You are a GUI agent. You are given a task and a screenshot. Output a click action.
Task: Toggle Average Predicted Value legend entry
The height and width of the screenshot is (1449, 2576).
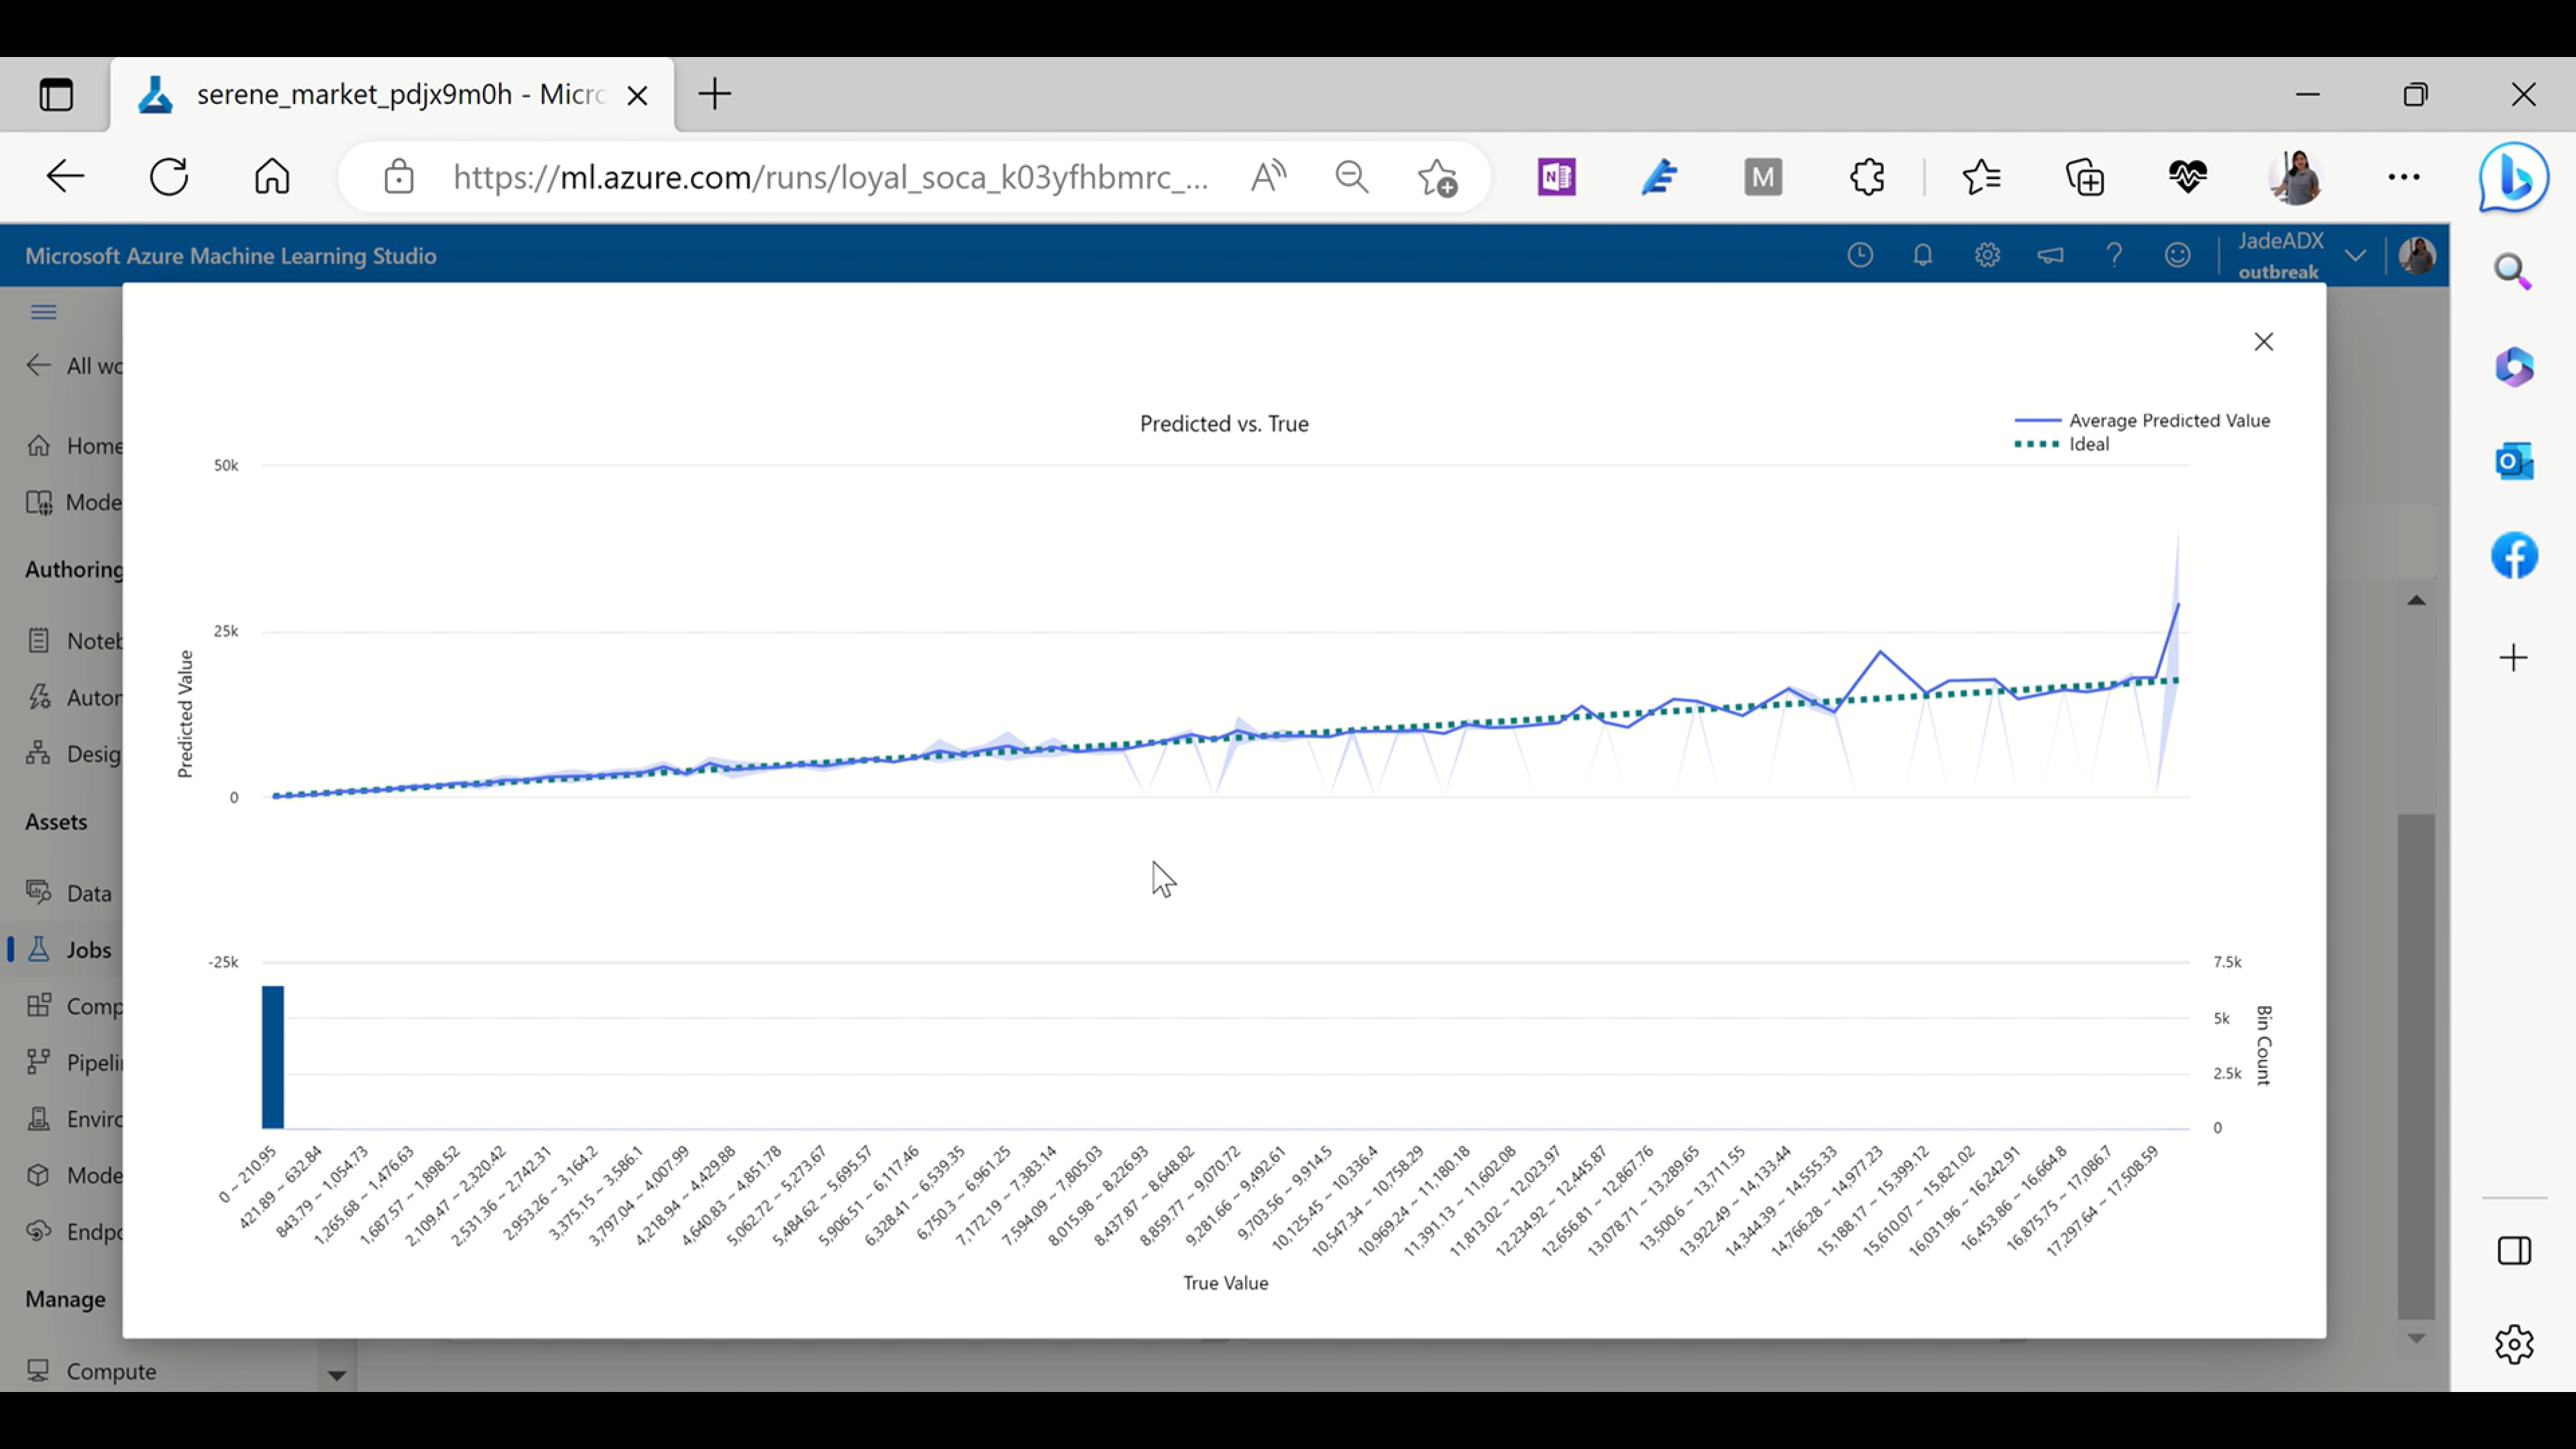coord(2168,420)
